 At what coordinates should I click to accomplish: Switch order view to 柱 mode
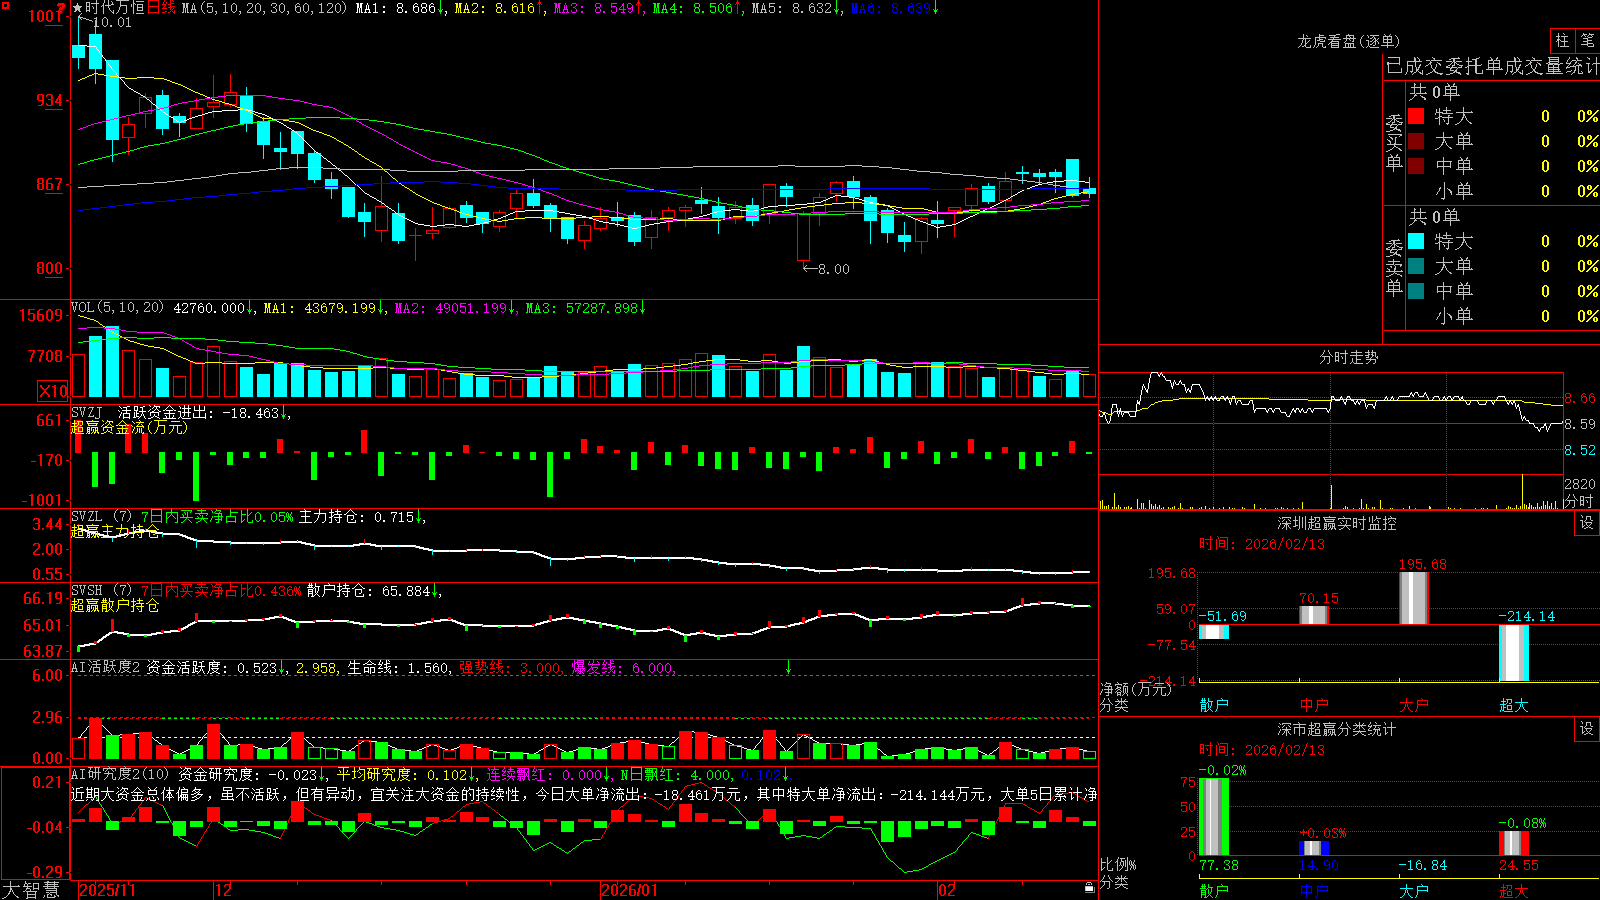tap(1563, 40)
